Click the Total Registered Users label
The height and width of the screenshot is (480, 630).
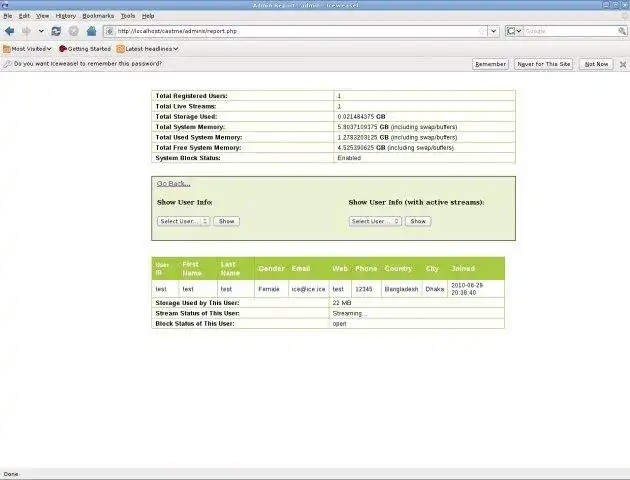click(191, 96)
